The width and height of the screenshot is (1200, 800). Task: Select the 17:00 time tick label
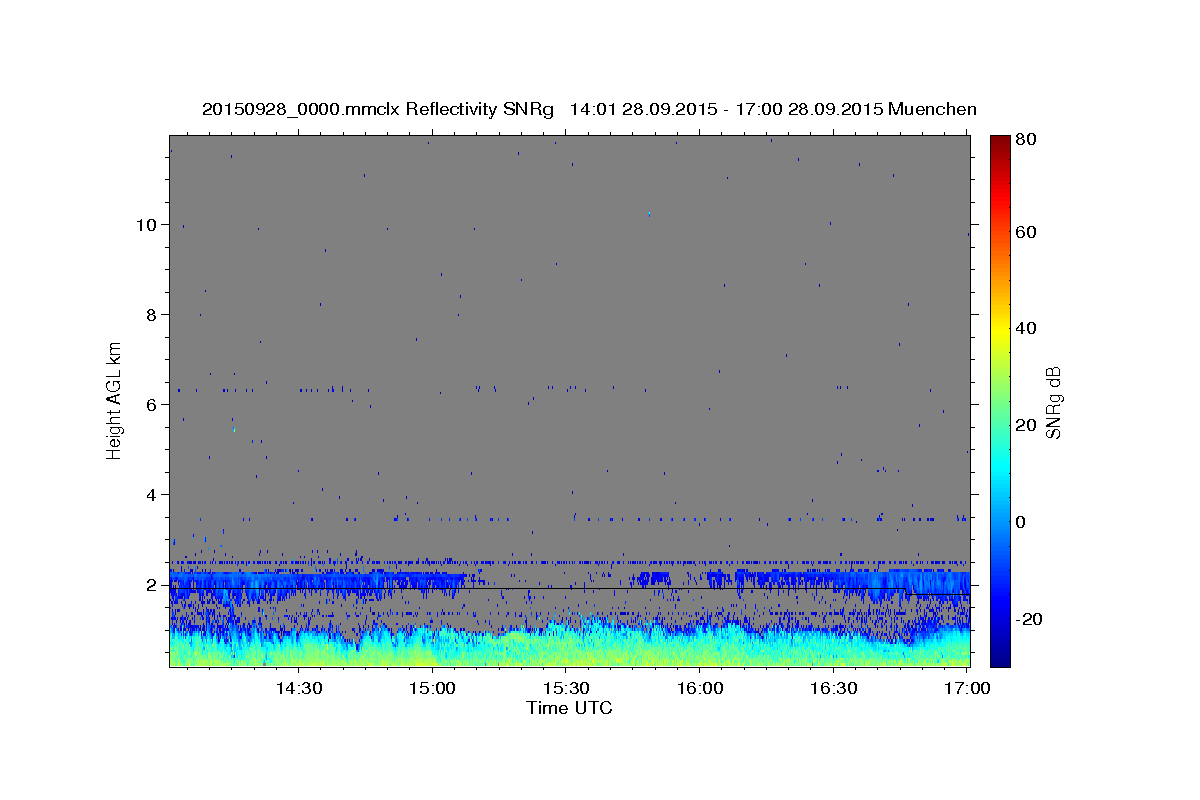click(966, 688)
